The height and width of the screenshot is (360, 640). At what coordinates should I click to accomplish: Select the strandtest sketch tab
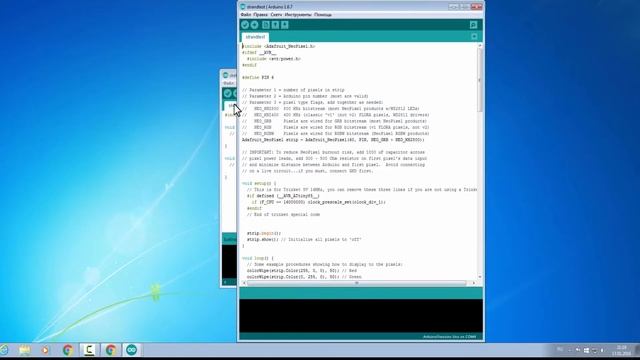[255, 37]
